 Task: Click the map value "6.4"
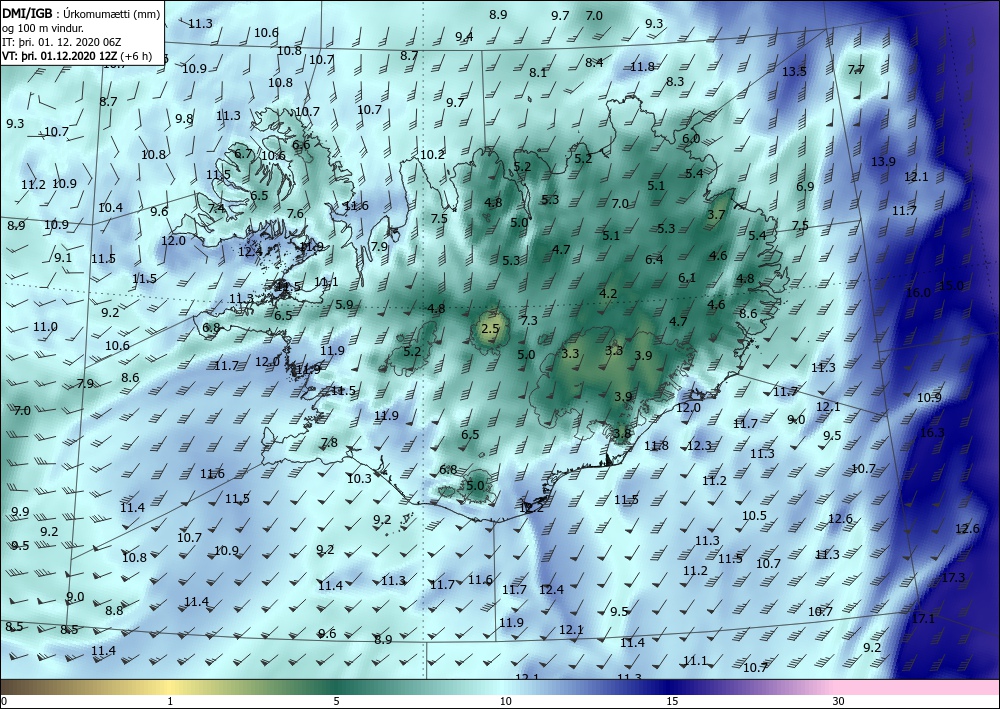pyautogui.click(x=654, y=259)
